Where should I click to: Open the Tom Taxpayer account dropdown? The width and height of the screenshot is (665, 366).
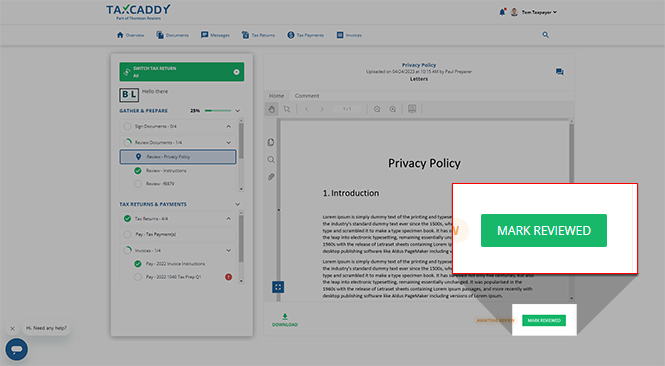click(539, 12)
